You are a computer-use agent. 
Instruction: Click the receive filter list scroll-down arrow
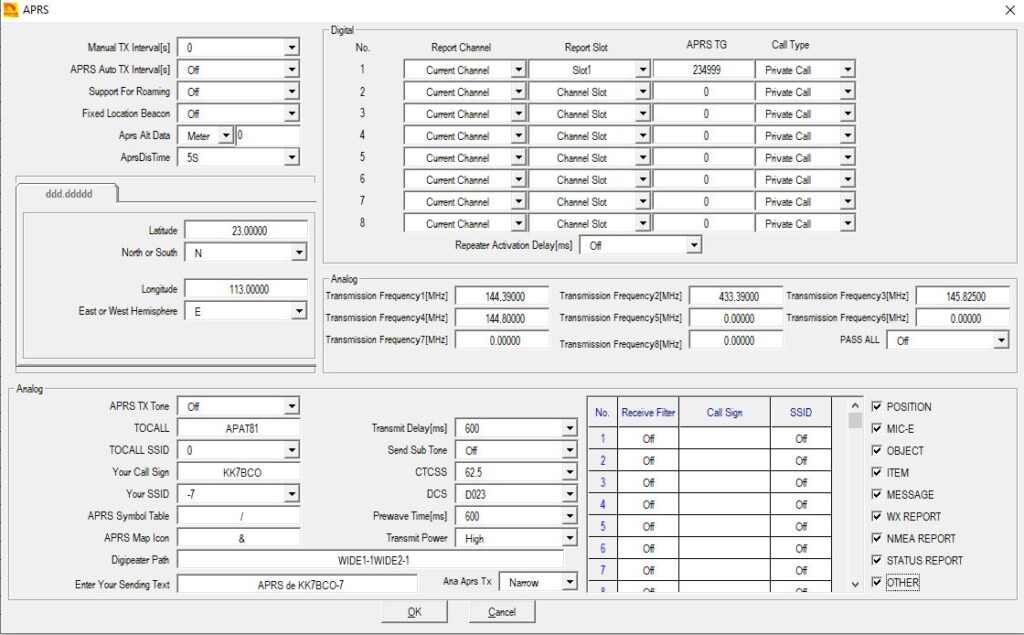tap(854, 584)
